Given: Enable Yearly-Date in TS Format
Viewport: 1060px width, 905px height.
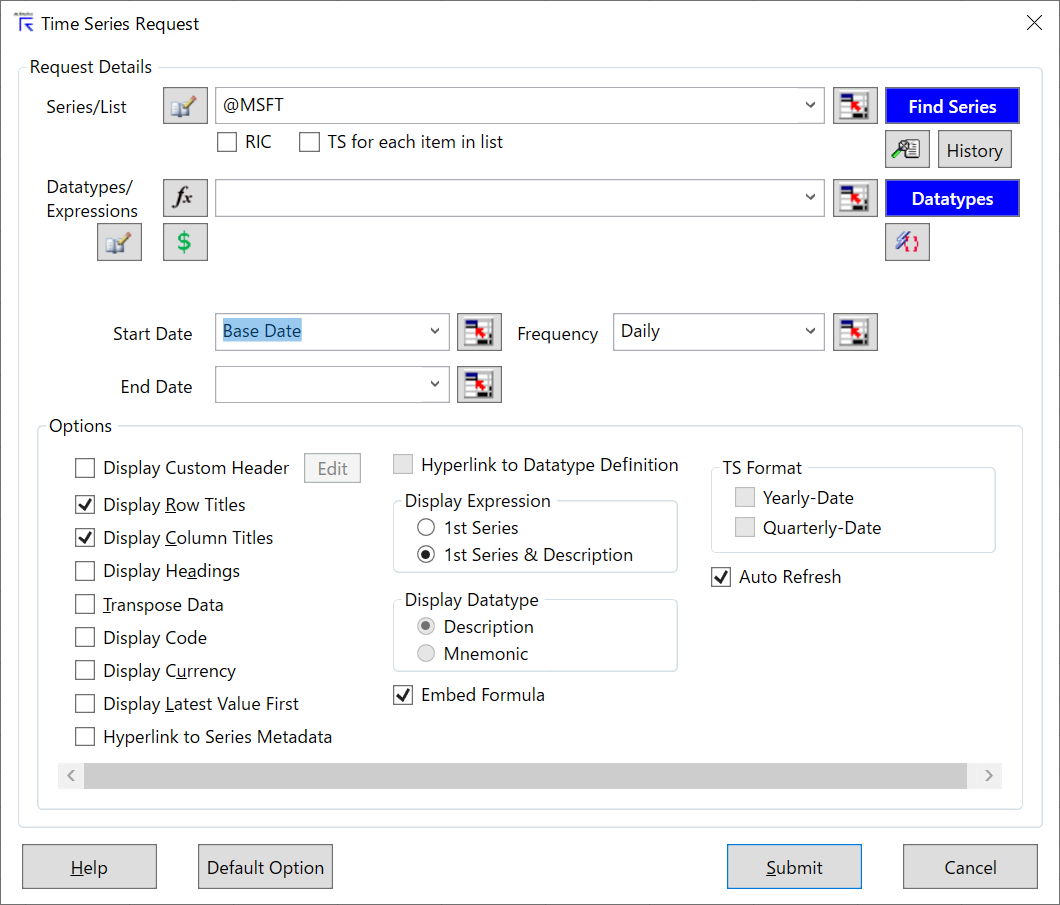Looking at the screenshot, I should [x=744, y=497].
